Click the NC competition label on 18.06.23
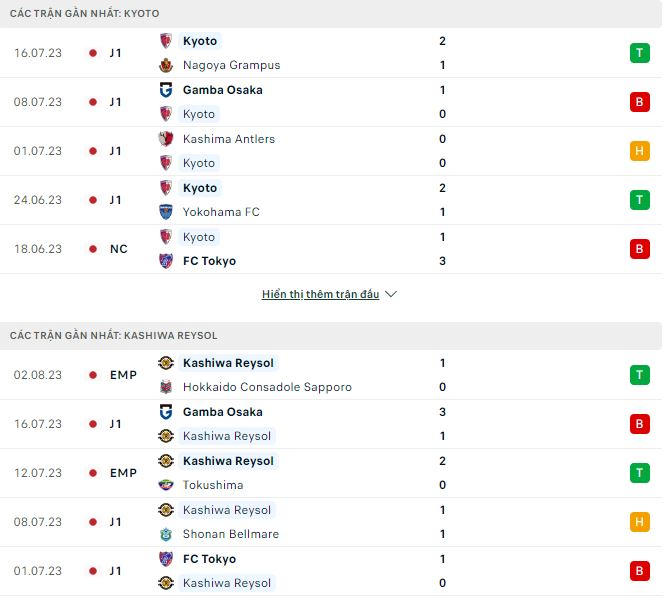The image size is (664, 598). click(119, 249)
